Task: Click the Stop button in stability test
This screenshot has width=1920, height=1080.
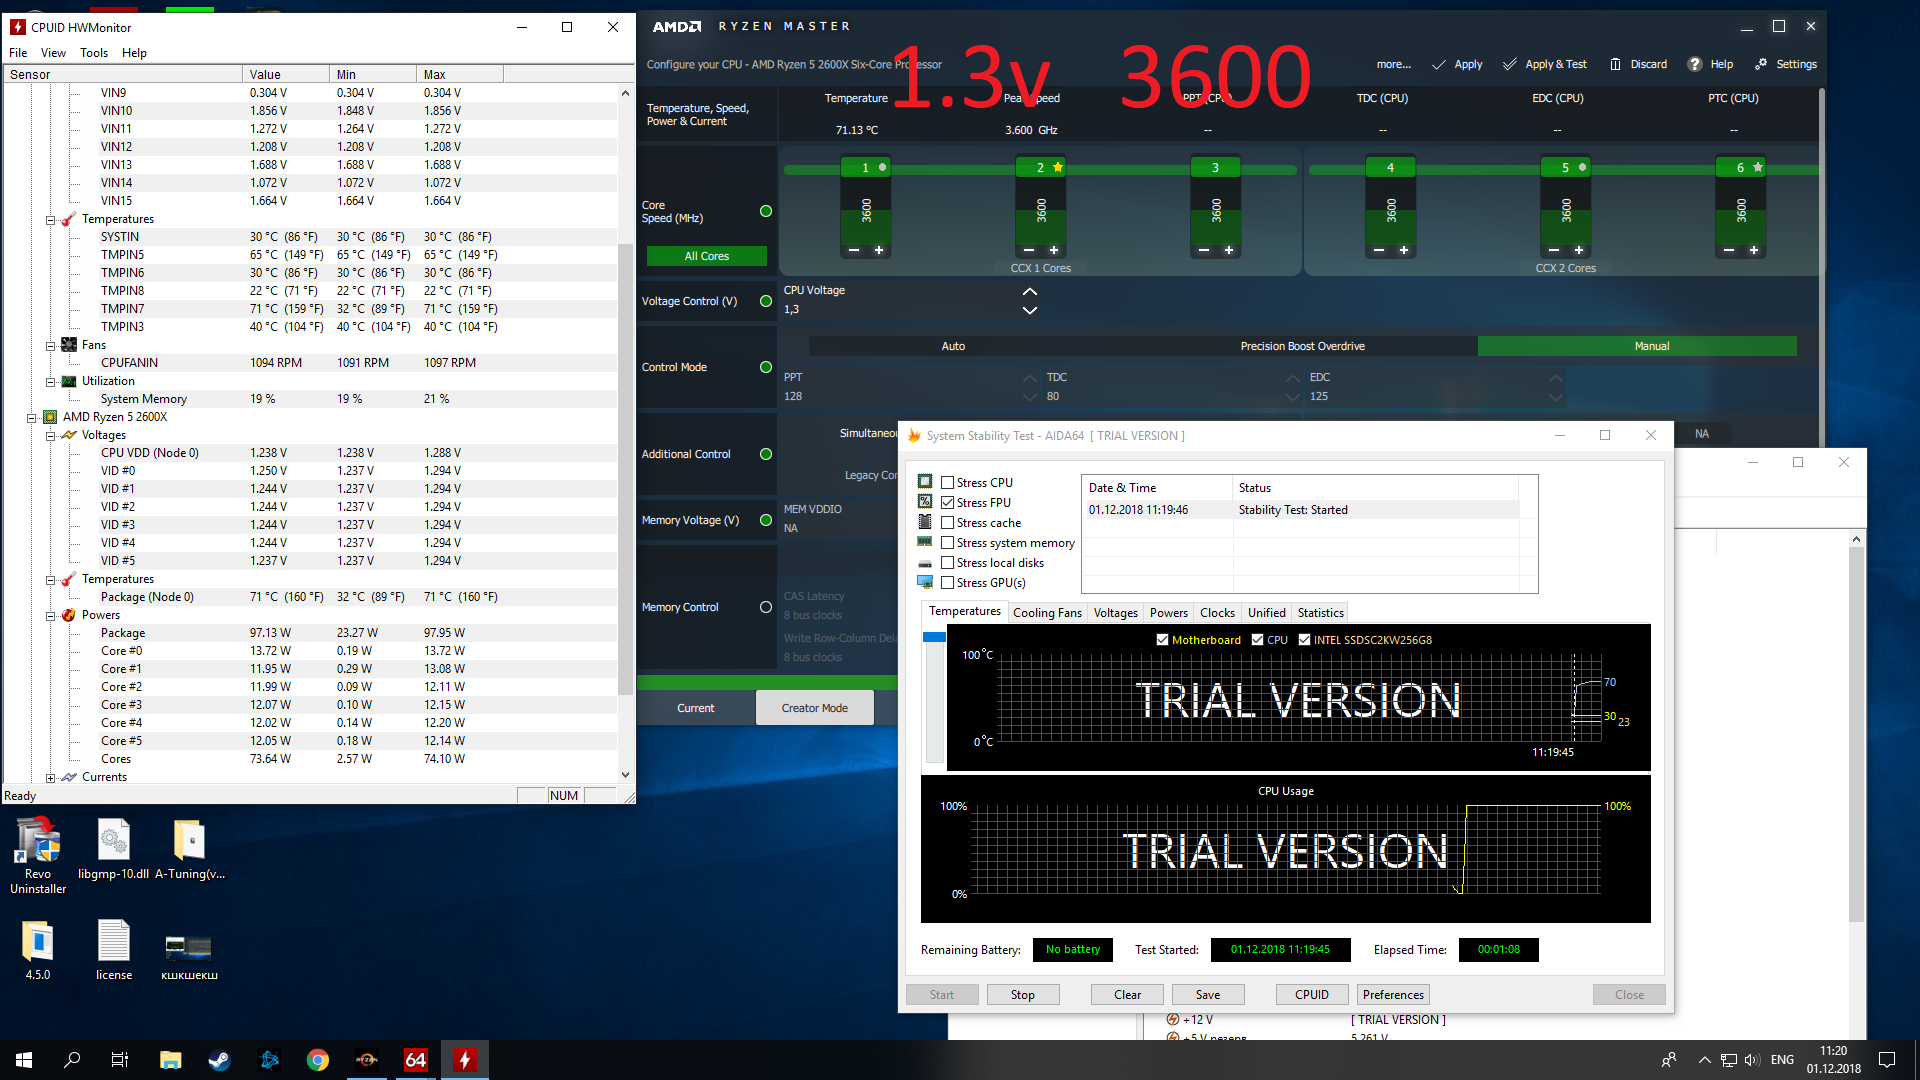Action: point(1022,995)
